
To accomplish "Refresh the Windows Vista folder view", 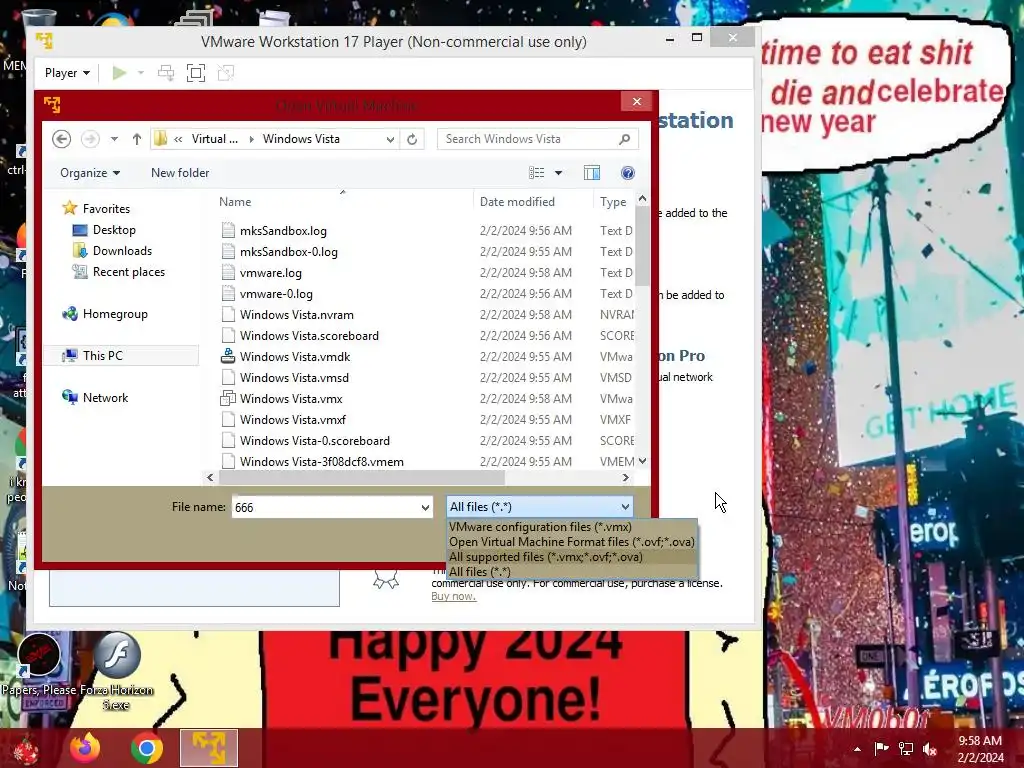I will pyautogui.click(x=412, y=139).
